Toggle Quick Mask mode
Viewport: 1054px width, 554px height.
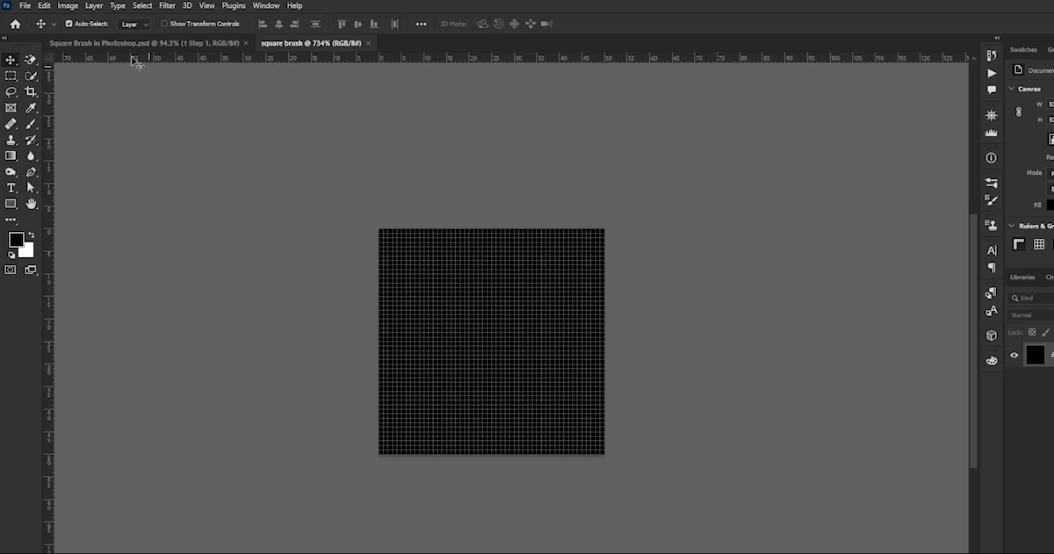pos(10,270)
